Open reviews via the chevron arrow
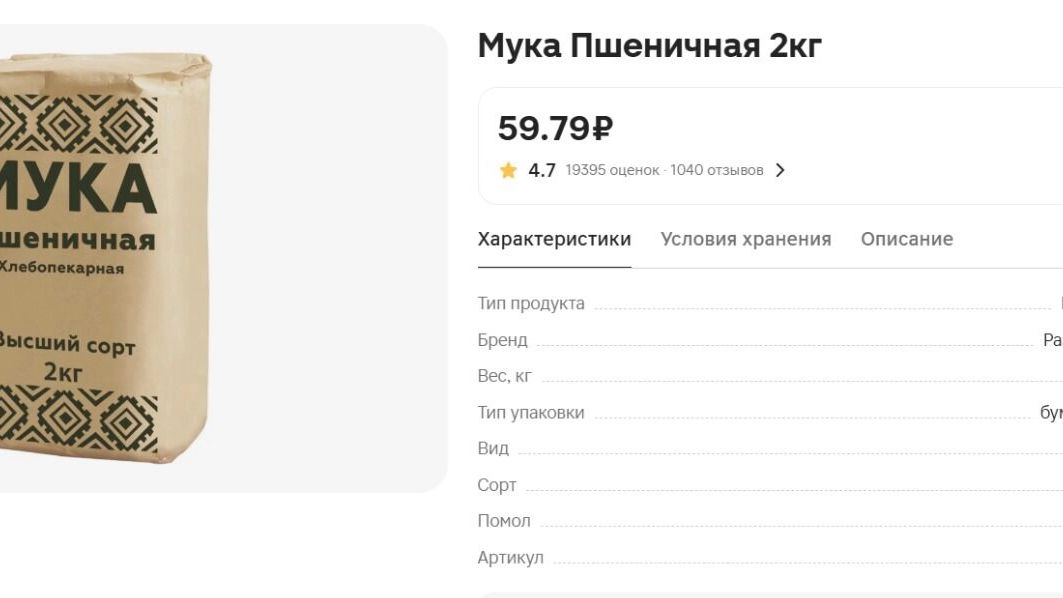Viewport: 1063px width, 598px height. [x=780, y=170]
